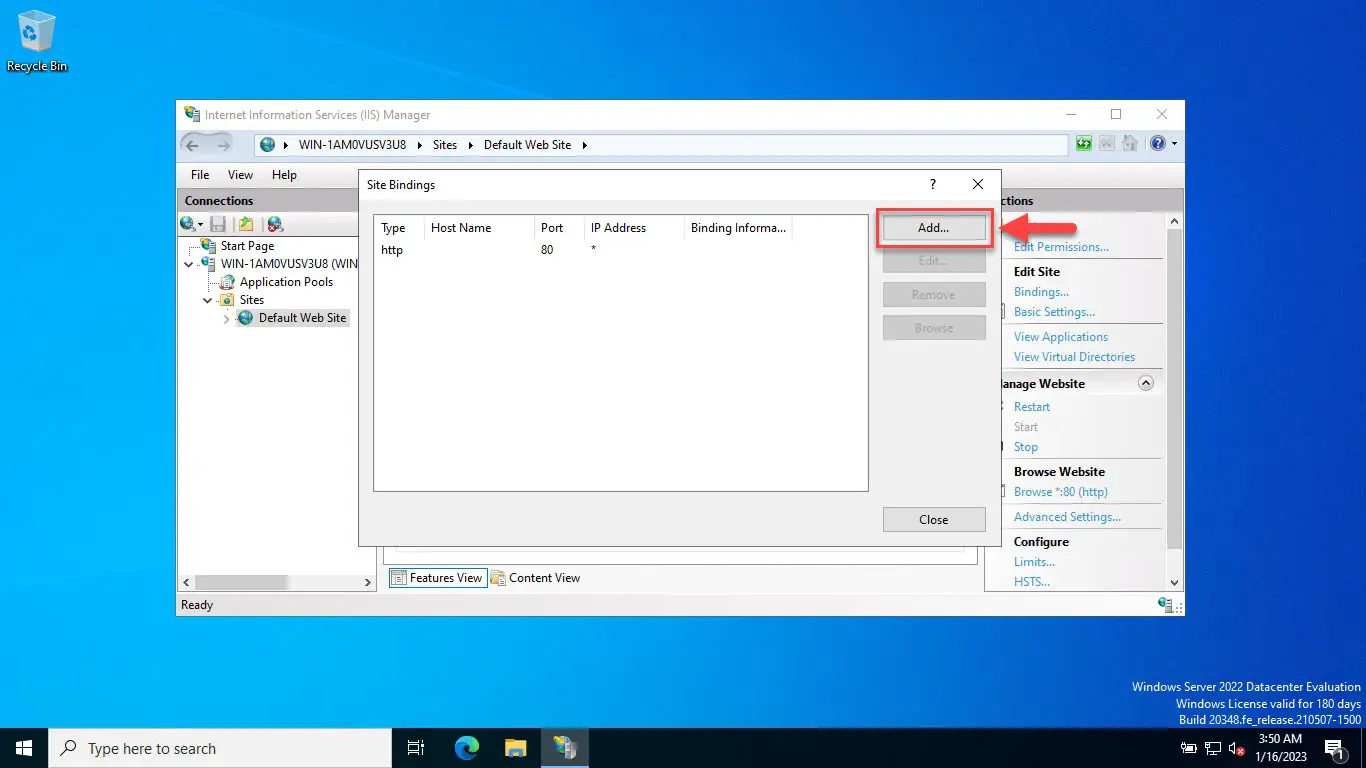1366x768 pixels.
Task: Open Microsoft Edge from the taskbar
Action: coord(466,748)
